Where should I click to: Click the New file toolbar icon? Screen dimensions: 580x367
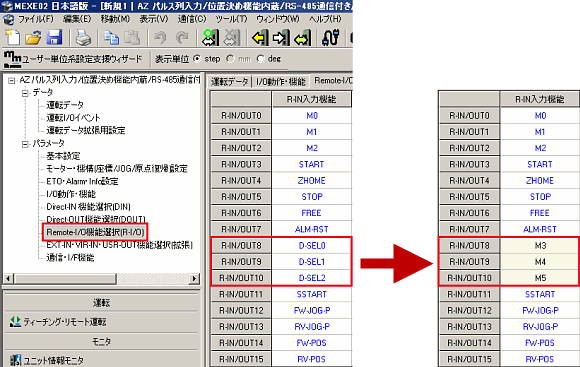point(13,37)
